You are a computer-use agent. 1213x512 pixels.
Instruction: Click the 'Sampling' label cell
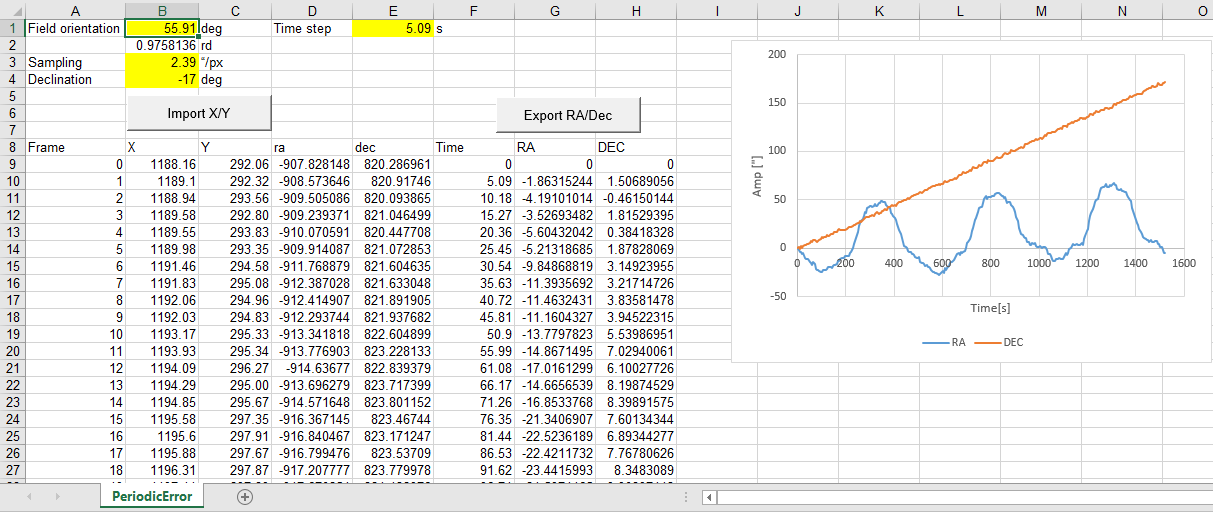pyautogui.click(x=75, y=62)
